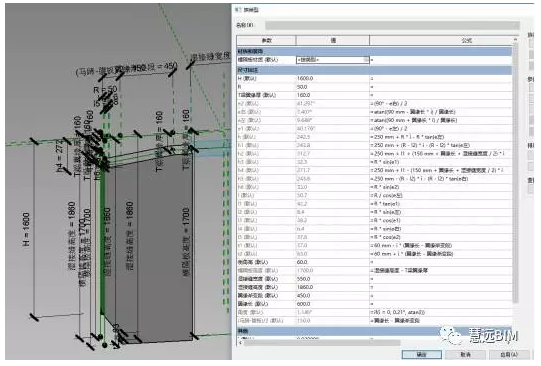Click the 1860.0 value cell
The width and height of the screenshot is (541, 366).
333,287
